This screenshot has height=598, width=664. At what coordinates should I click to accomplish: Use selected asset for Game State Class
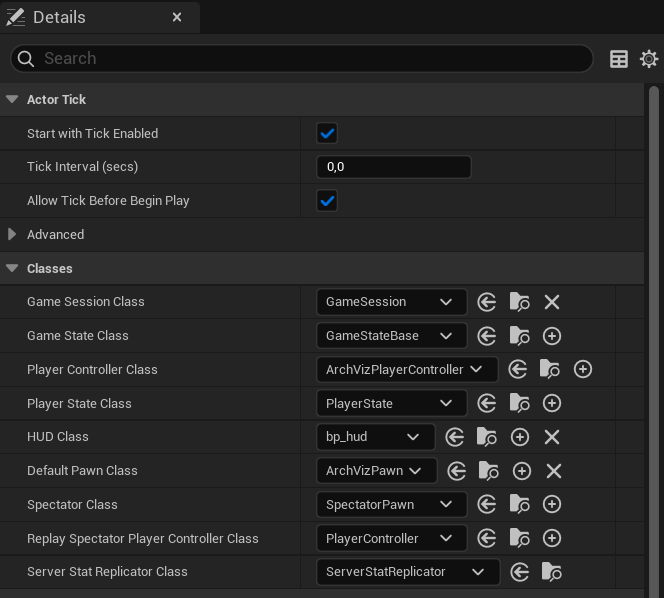pyautogui.click(x=487, y=336)
